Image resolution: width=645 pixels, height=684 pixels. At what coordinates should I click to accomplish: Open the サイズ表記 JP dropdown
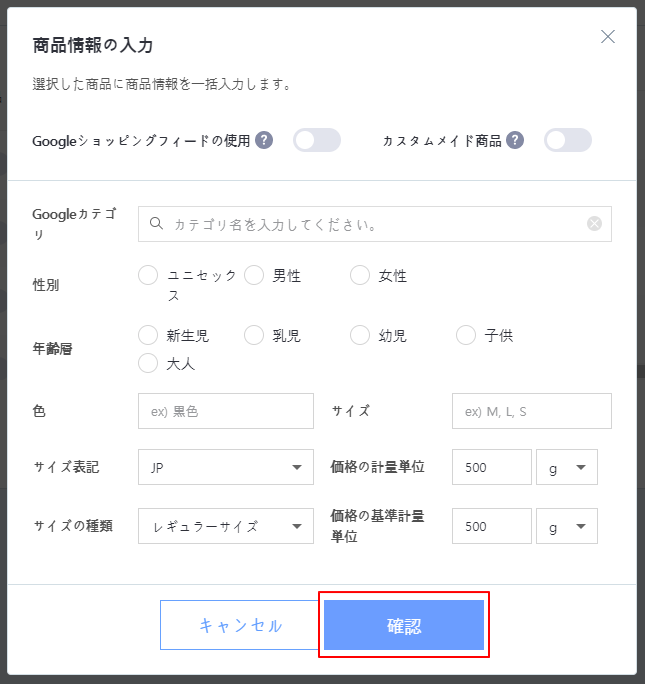tap(226, 467)
